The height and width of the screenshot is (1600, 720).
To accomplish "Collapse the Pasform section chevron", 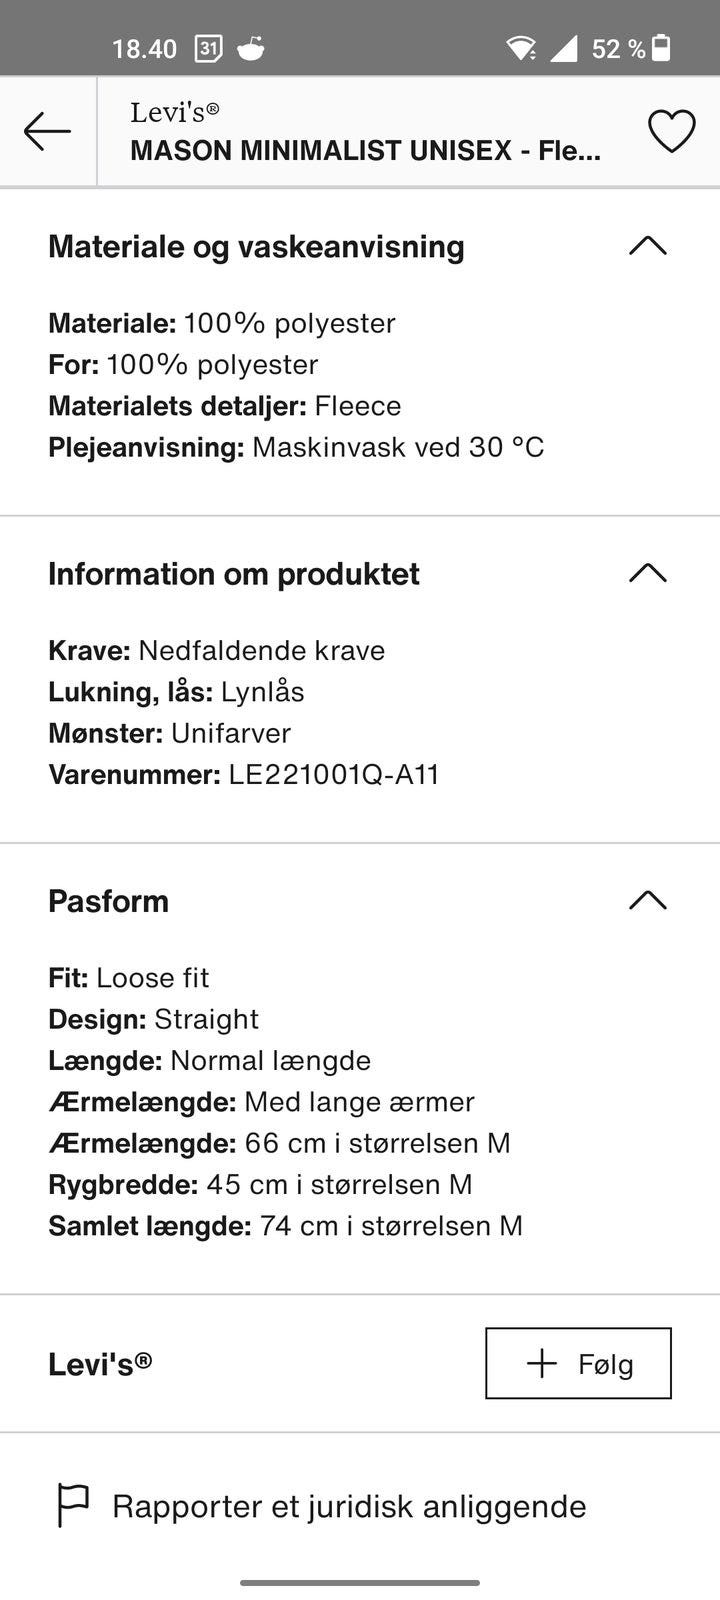I will coord(647,900).
